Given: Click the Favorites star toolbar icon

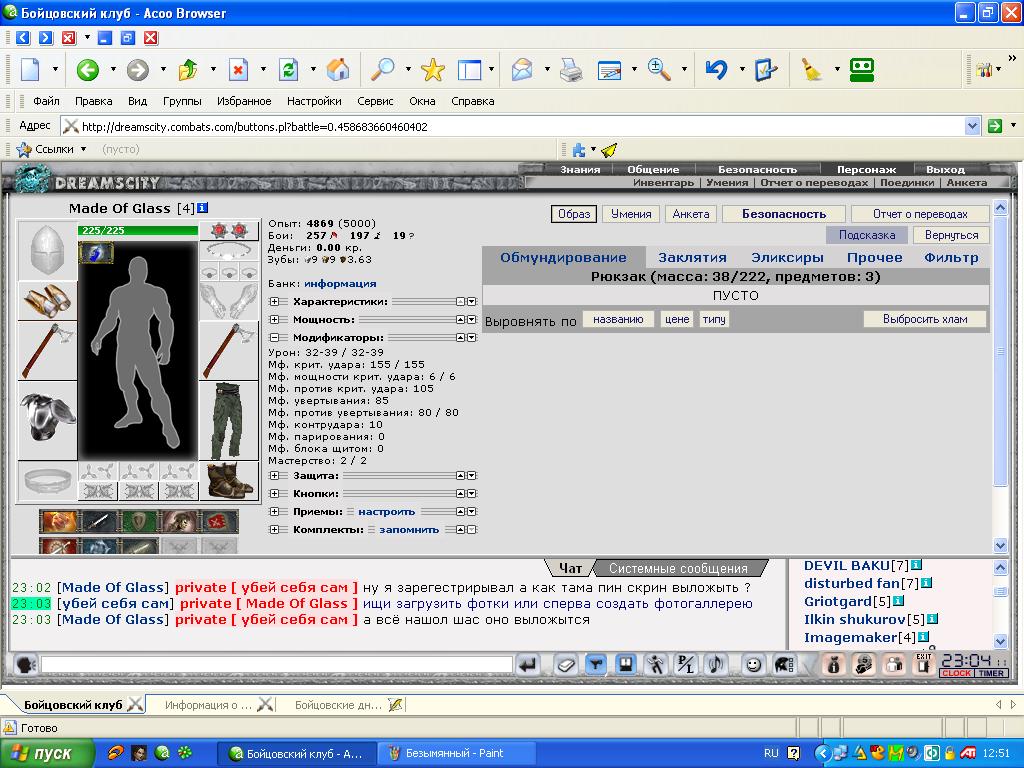Looking at the screenshot, I should pos(432,69).
